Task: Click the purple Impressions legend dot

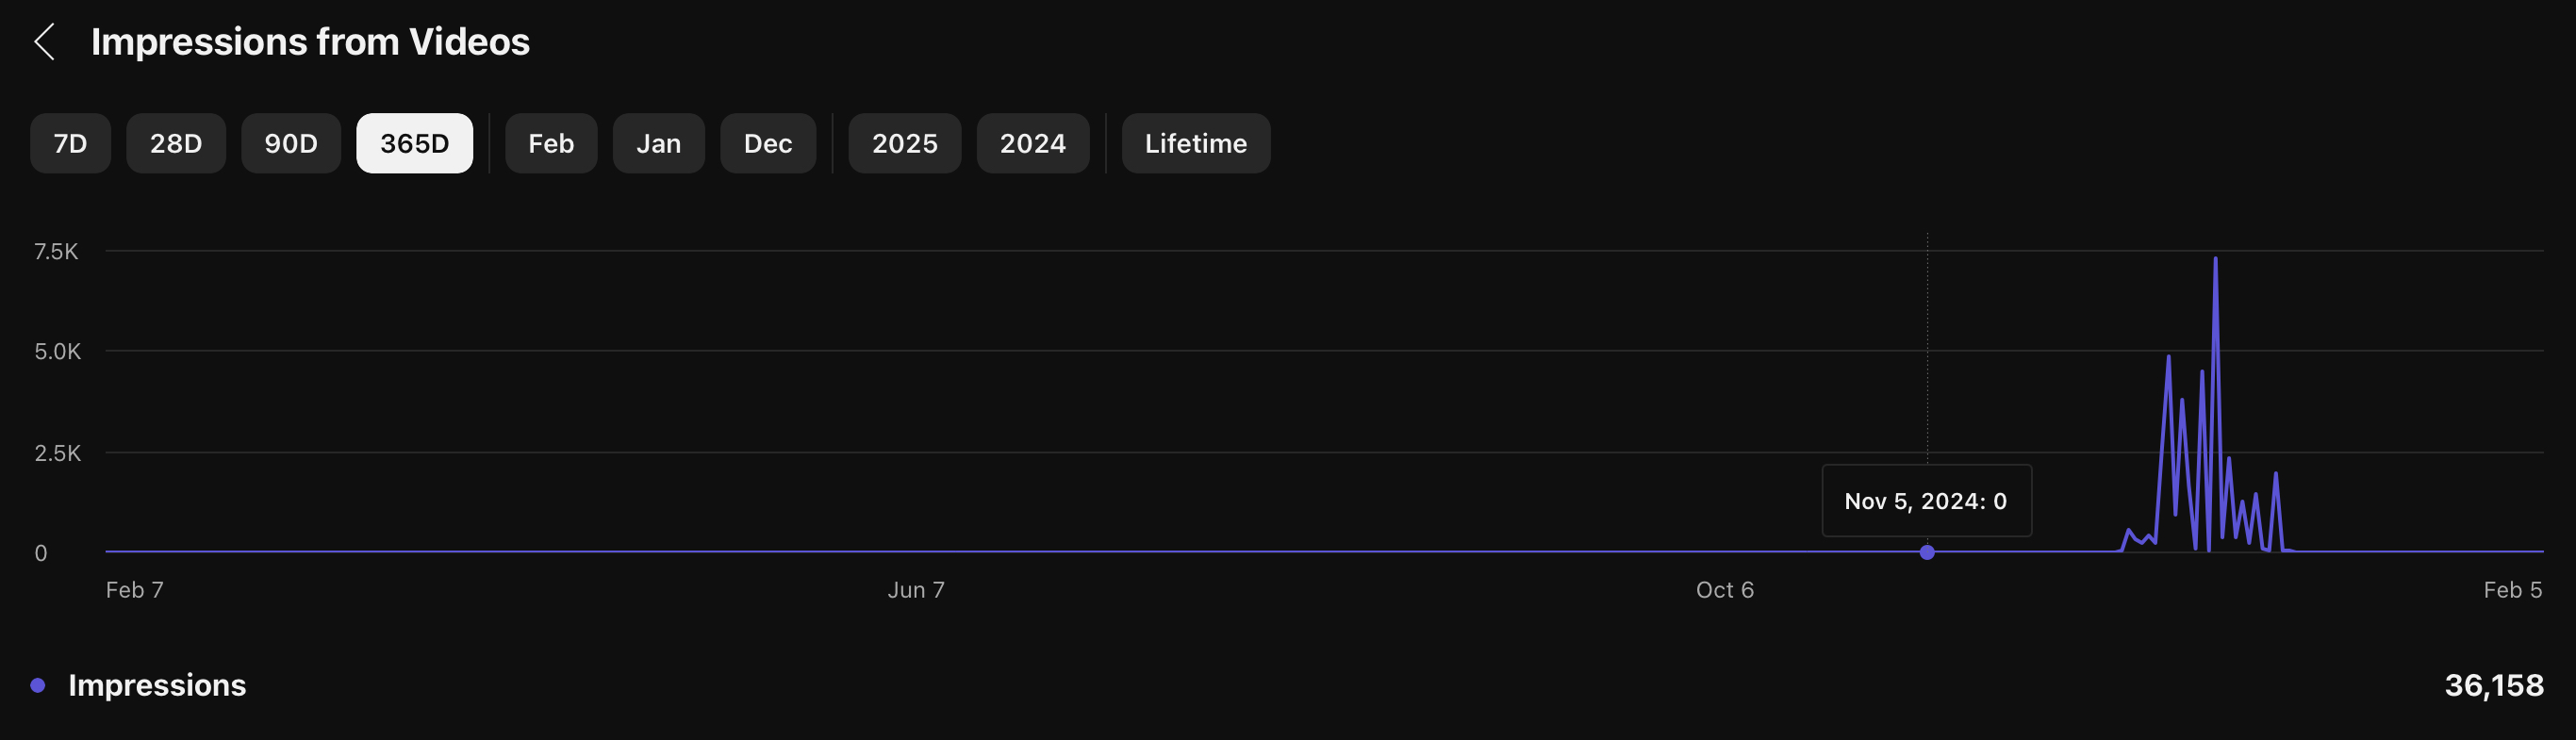Action: coord(38,685)
